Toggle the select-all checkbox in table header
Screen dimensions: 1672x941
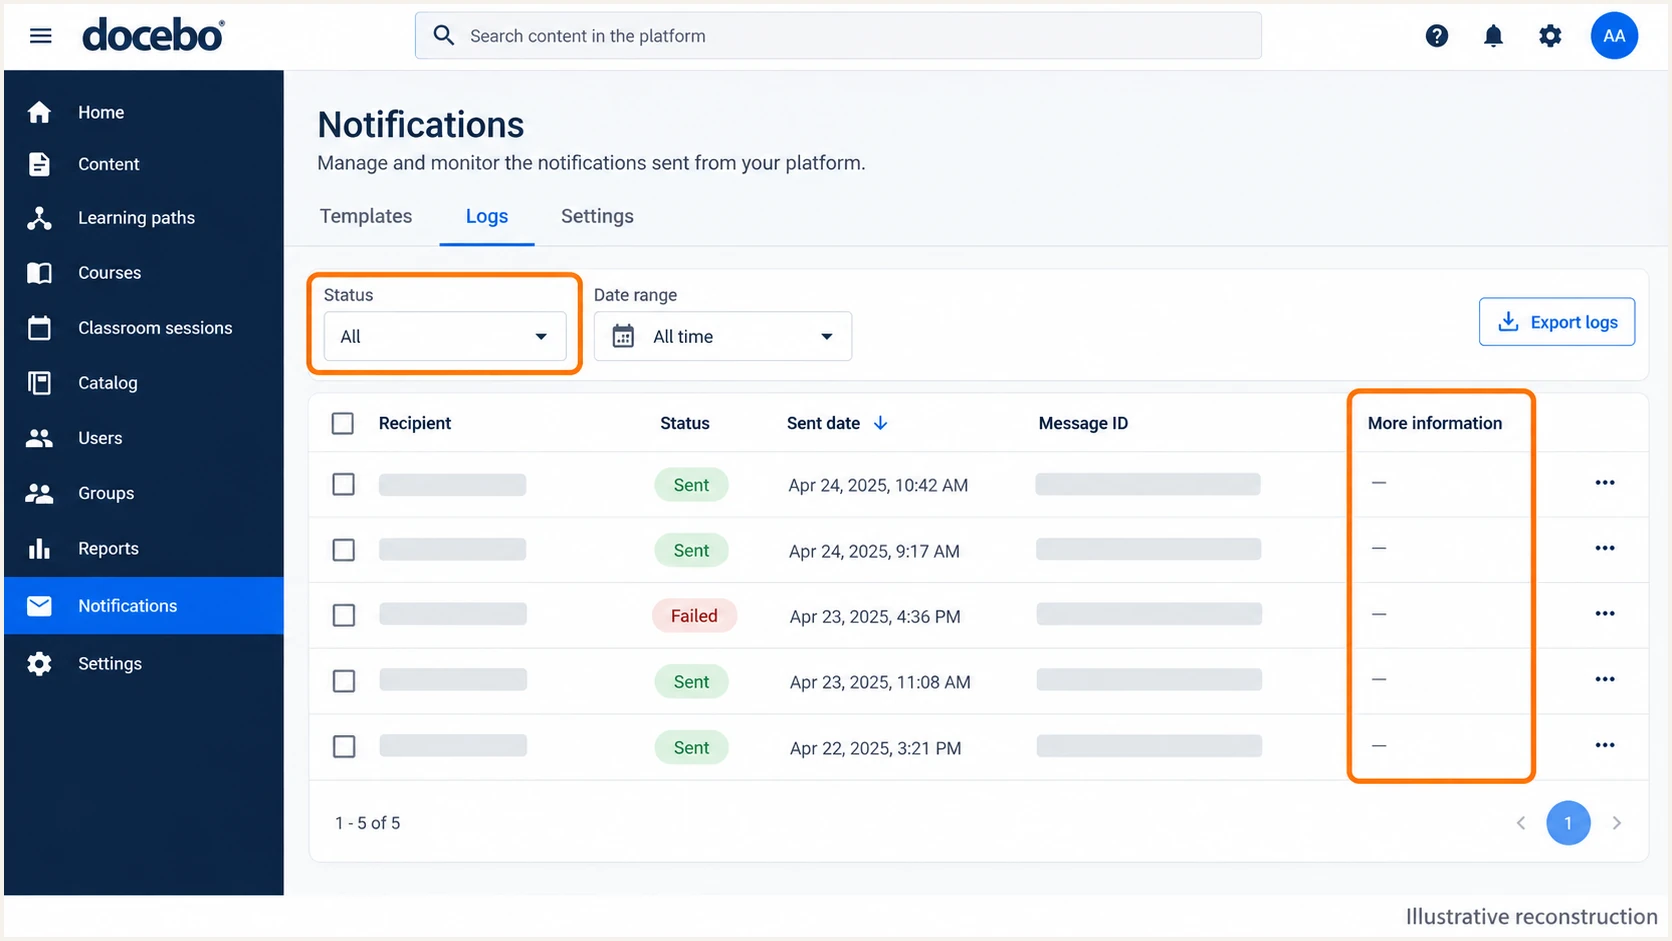[x=343, y=423]
